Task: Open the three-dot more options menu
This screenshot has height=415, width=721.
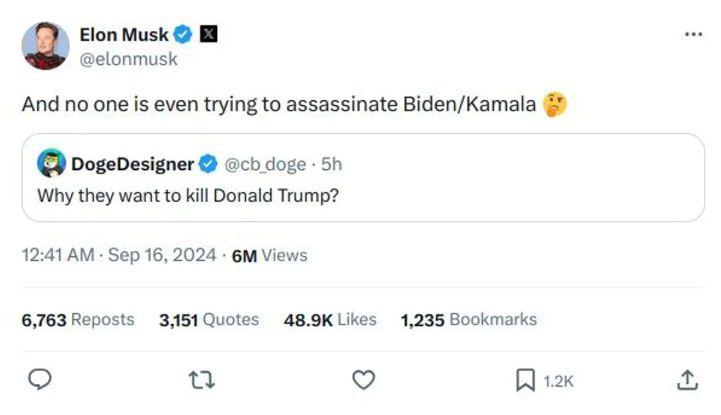Action: [x=693, y=34]
